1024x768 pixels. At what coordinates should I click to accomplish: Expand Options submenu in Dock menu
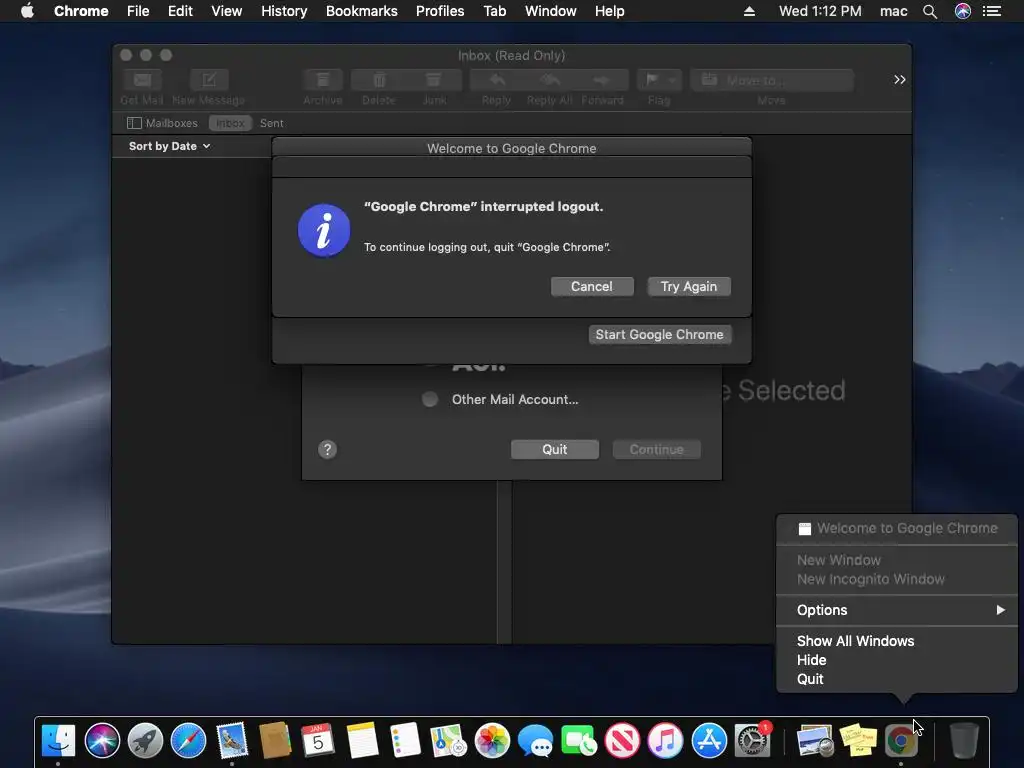pyautogui.click(x=897, y=610)
